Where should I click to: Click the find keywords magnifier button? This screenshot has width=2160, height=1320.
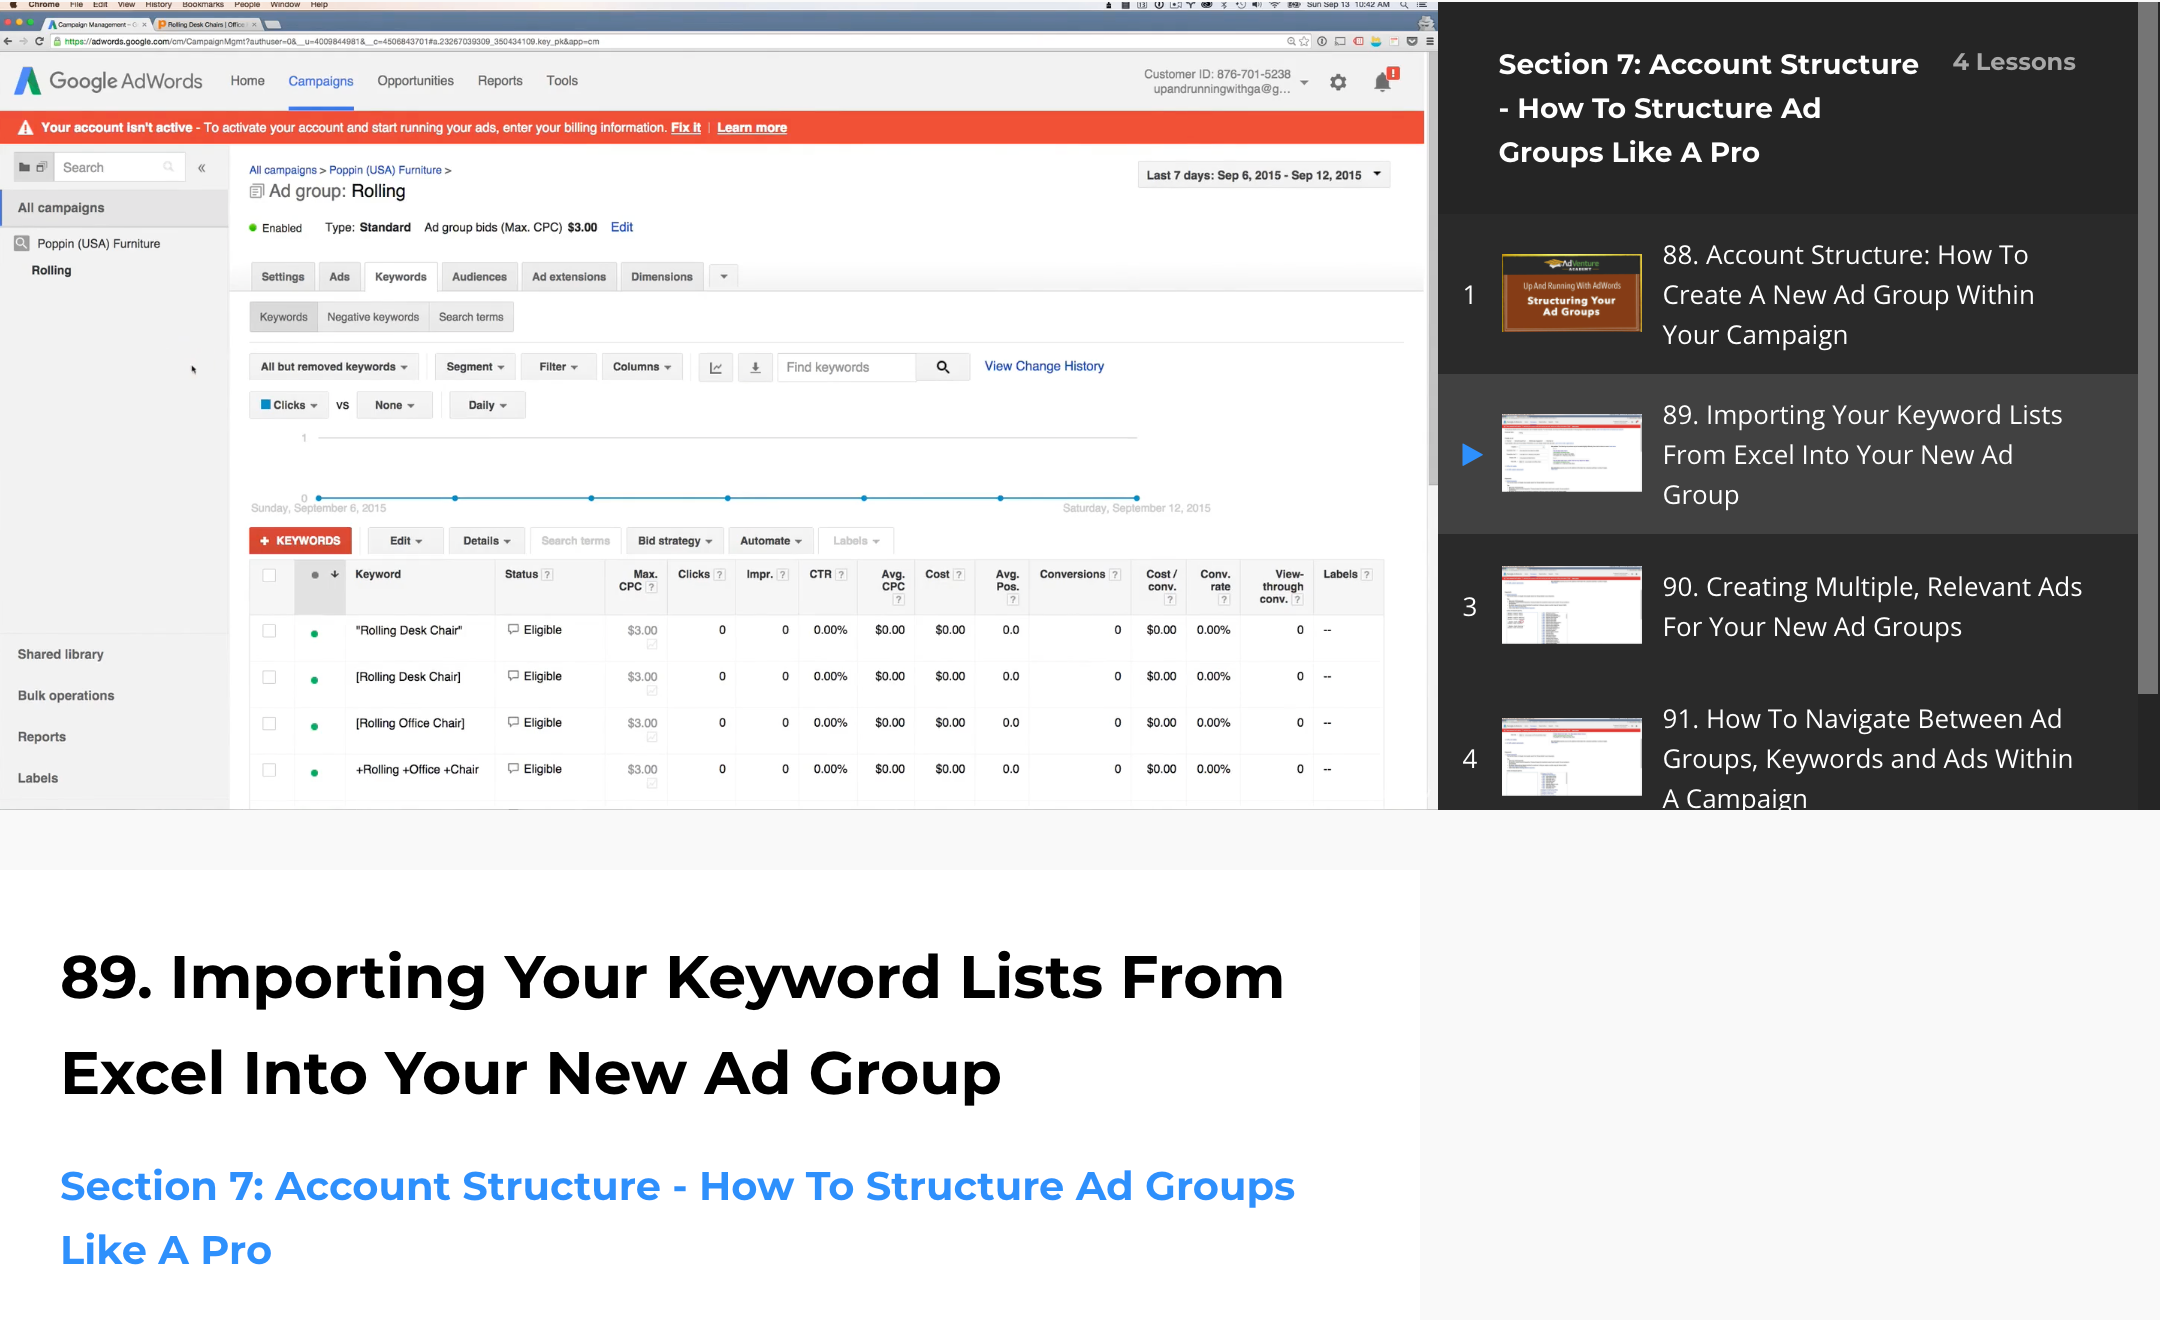click(x=942, y=367)
